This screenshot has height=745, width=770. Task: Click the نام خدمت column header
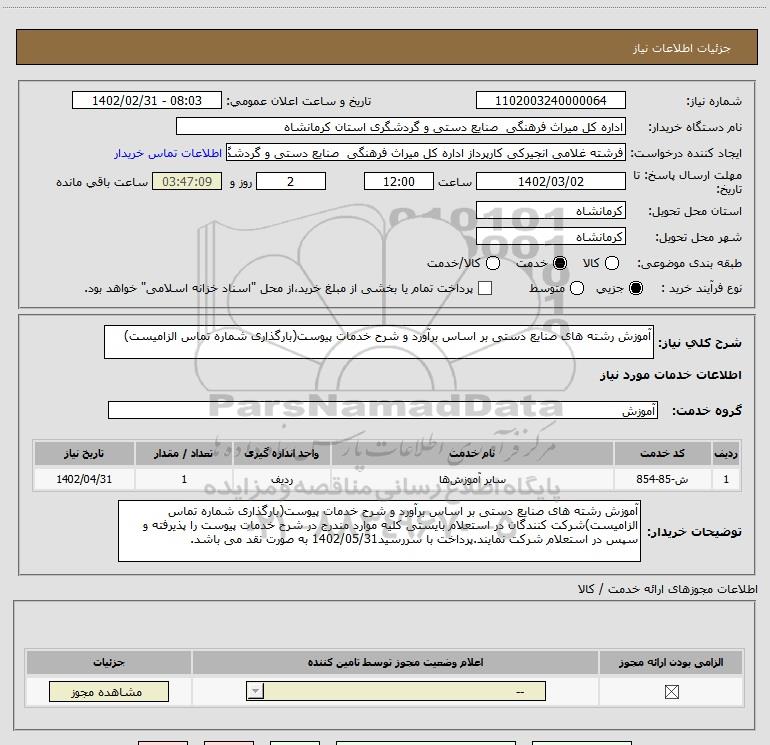(x=472, y=453)
